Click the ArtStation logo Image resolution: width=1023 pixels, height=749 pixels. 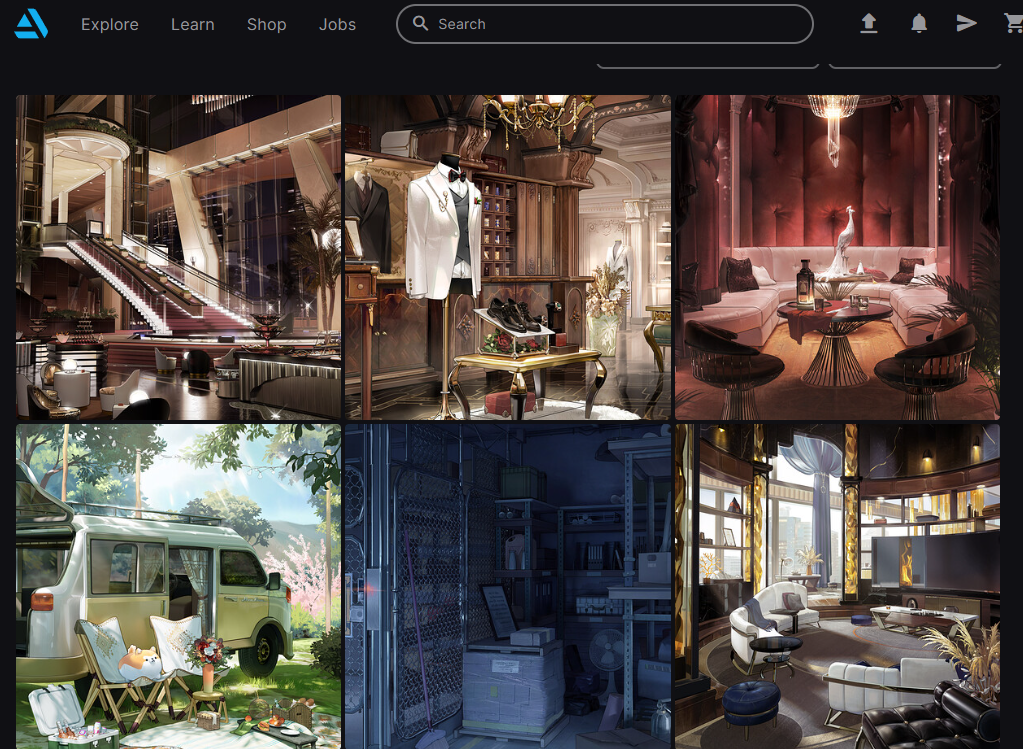(31, 24)
